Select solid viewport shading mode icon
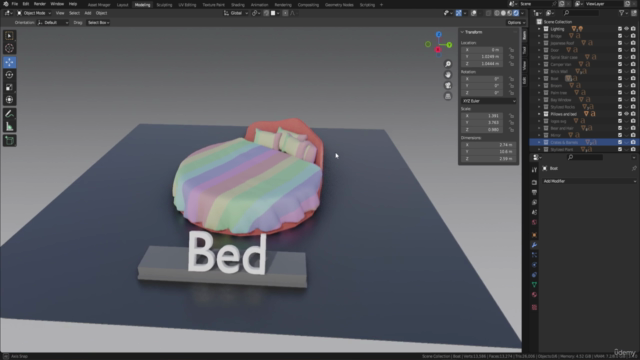Image resolution: width=640 pixels, height=360 pixels. click(x=503, y=13)
